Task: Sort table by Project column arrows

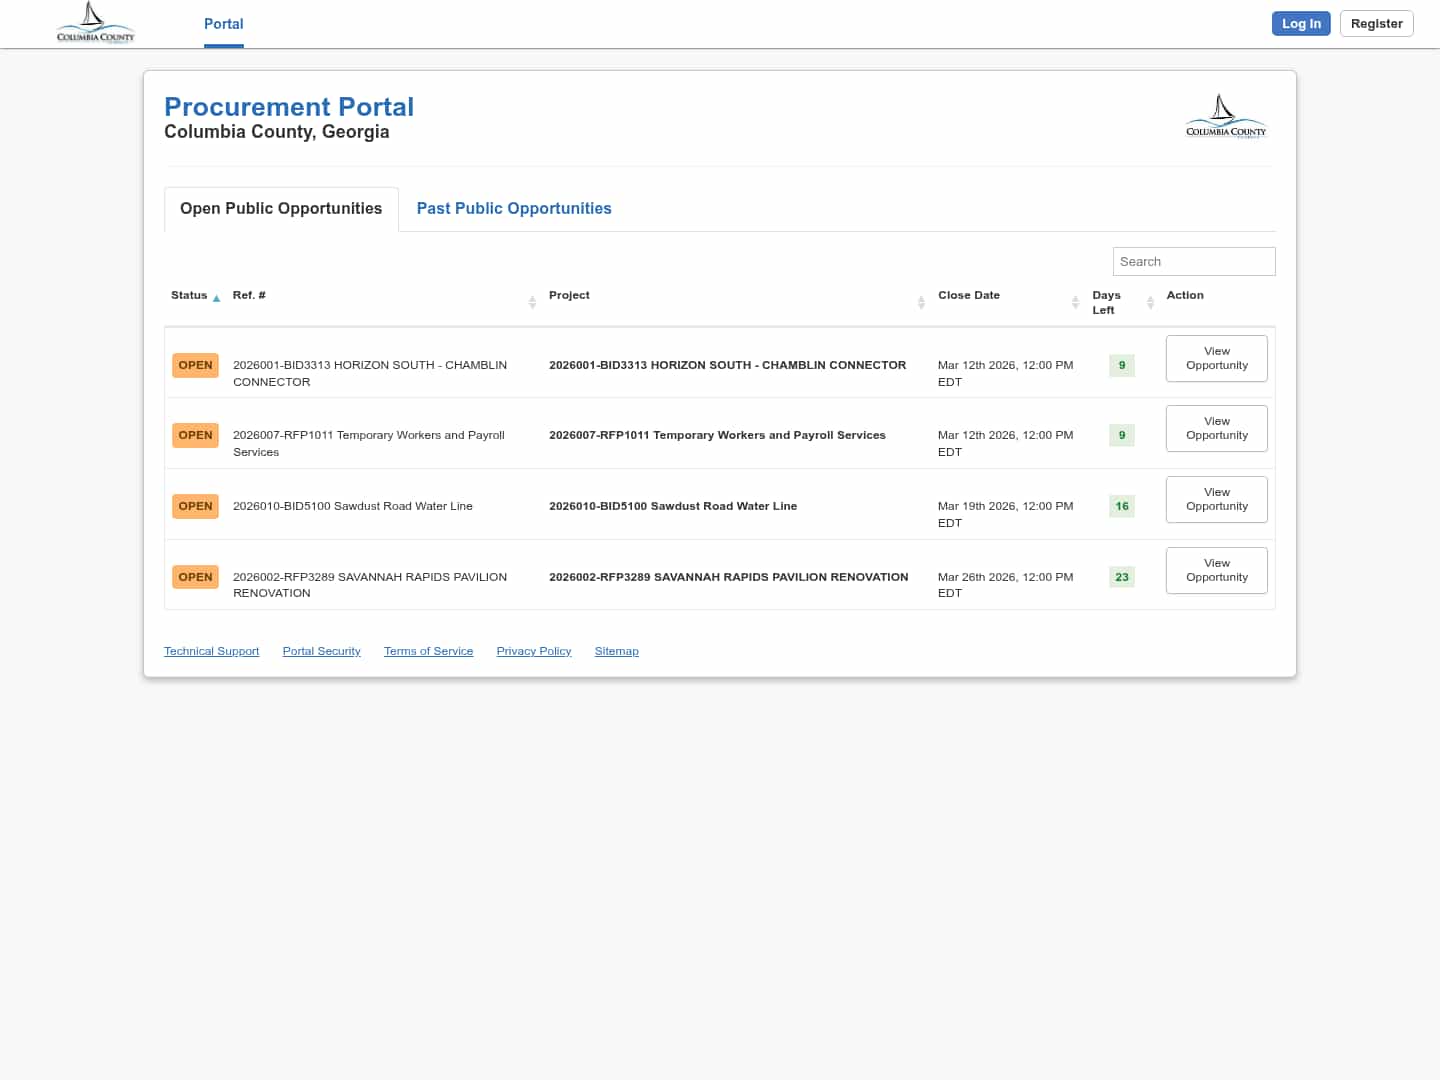Action: (x=921, y=302)
